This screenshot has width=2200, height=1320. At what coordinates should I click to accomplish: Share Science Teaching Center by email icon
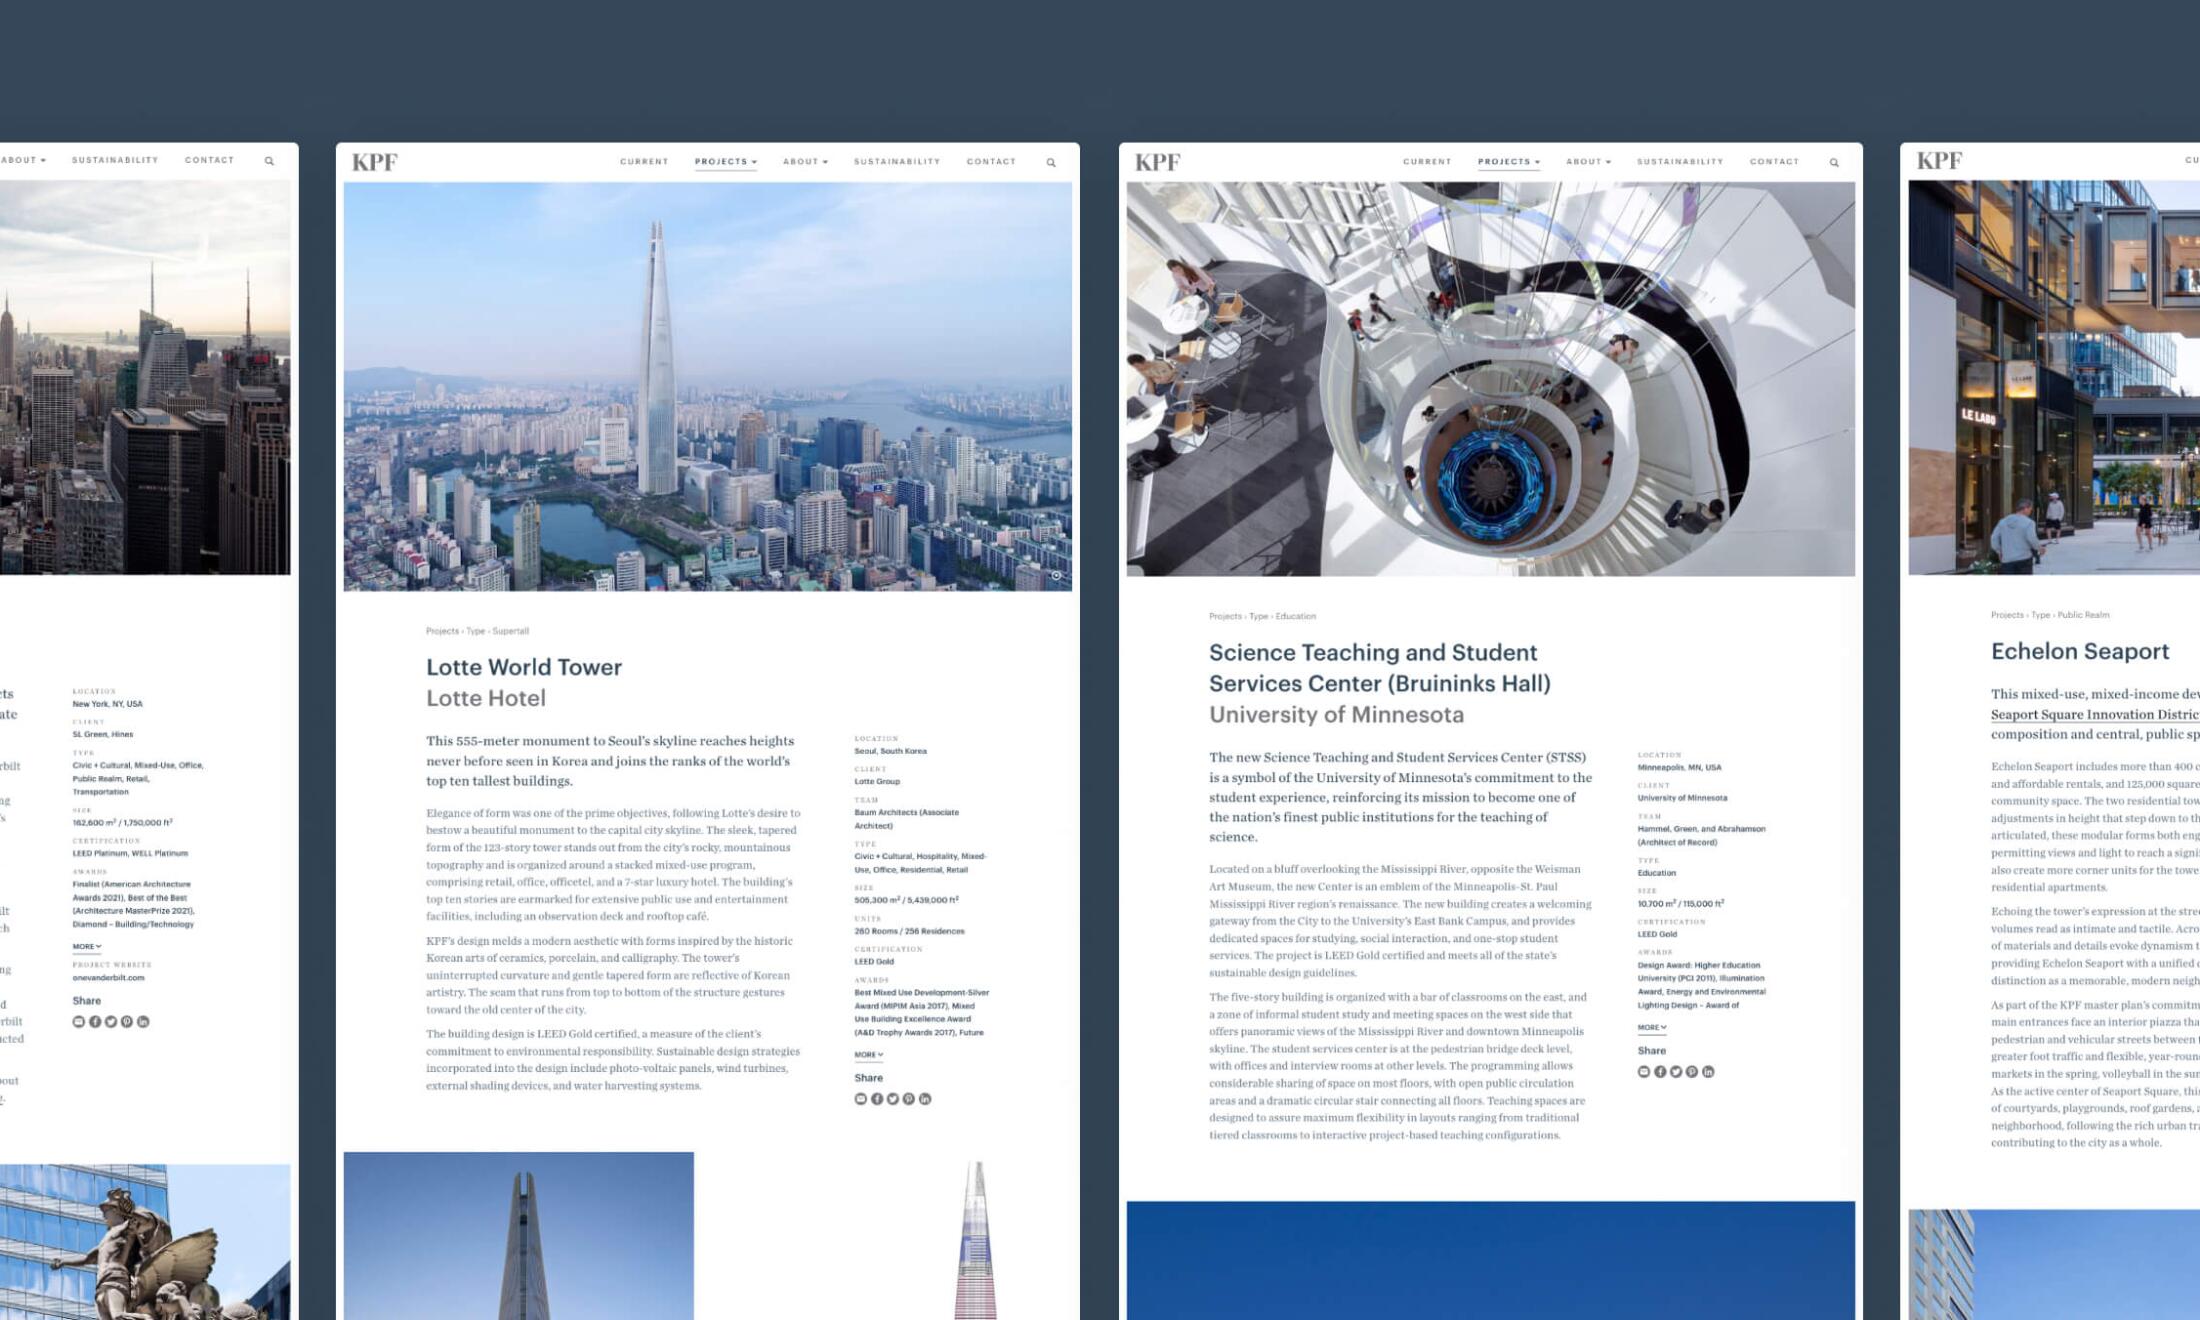point(1644,1072)
